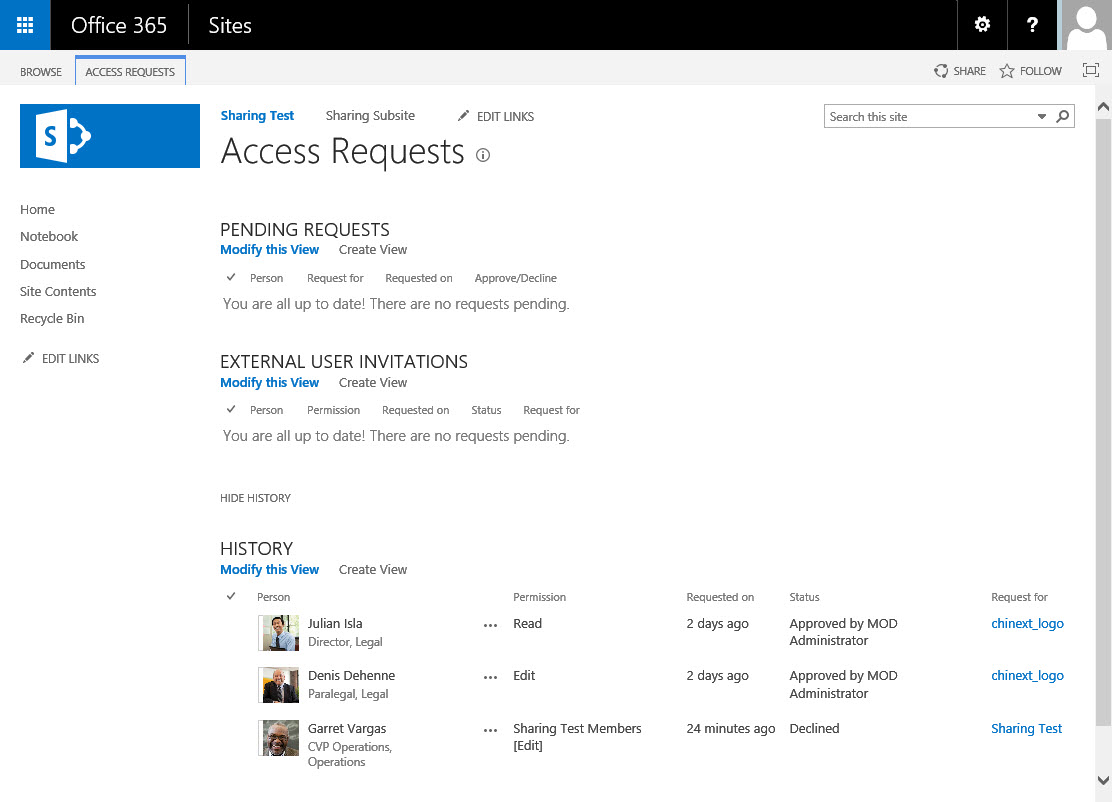Expand the search scope dropdown arrow
This screenshot has width=1112, height=802.
[x=1042, y=116]
